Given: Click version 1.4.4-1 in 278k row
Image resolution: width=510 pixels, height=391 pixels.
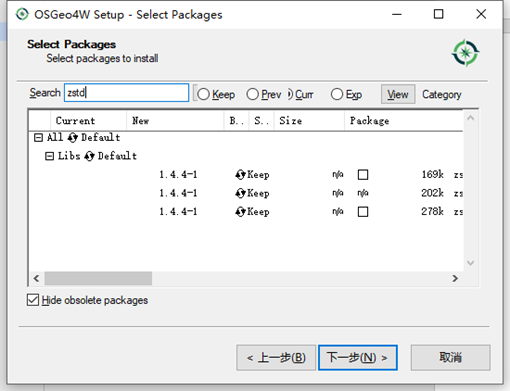Looking at the screenshot, I should [x=178, y=212].
